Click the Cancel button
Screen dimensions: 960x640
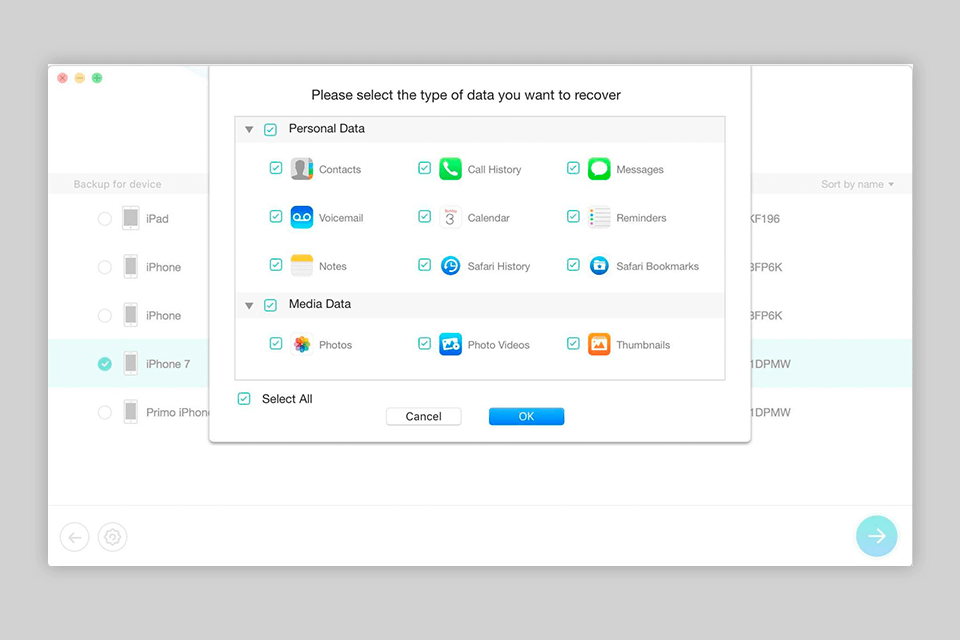(424, 416)
